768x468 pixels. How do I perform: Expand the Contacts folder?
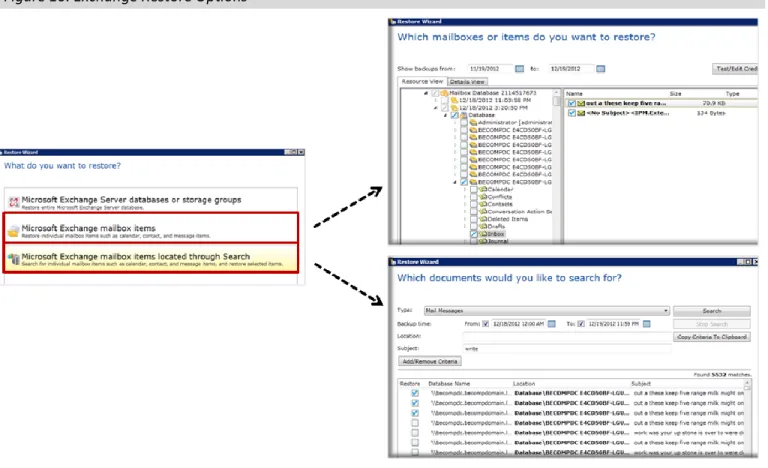coord(465,204)
